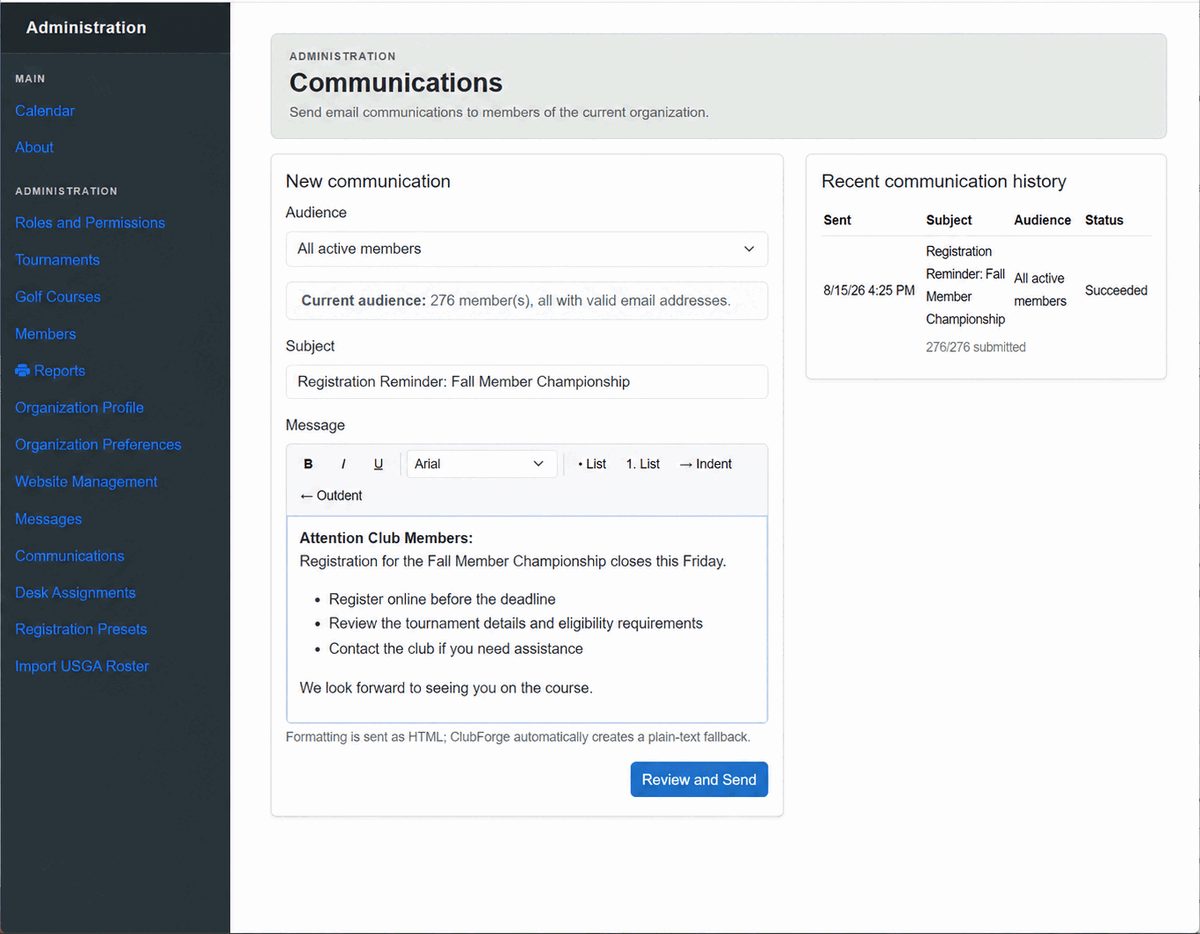Click the Review the tournament details bullet

pos(516,624)
